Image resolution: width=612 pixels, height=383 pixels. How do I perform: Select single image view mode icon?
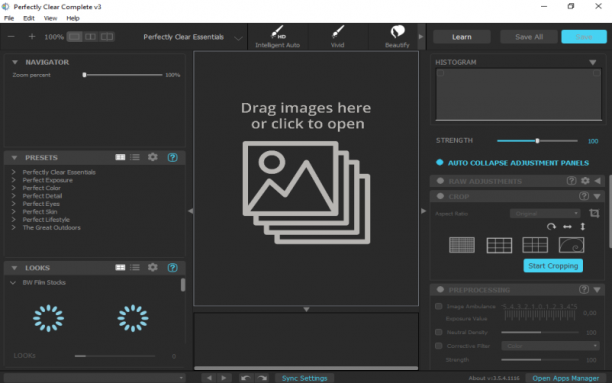[x=75, y=37]
